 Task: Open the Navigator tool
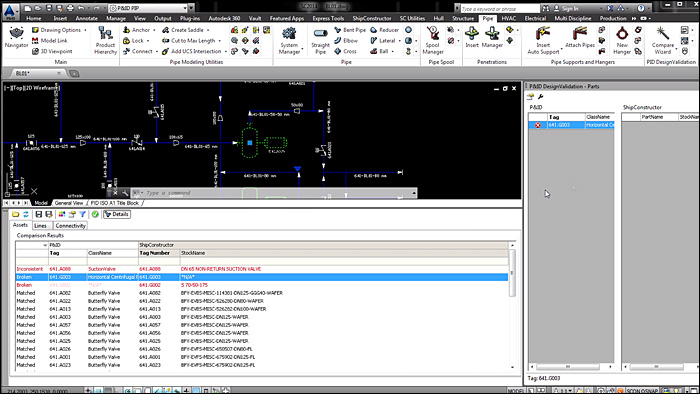tap(16, 37)
